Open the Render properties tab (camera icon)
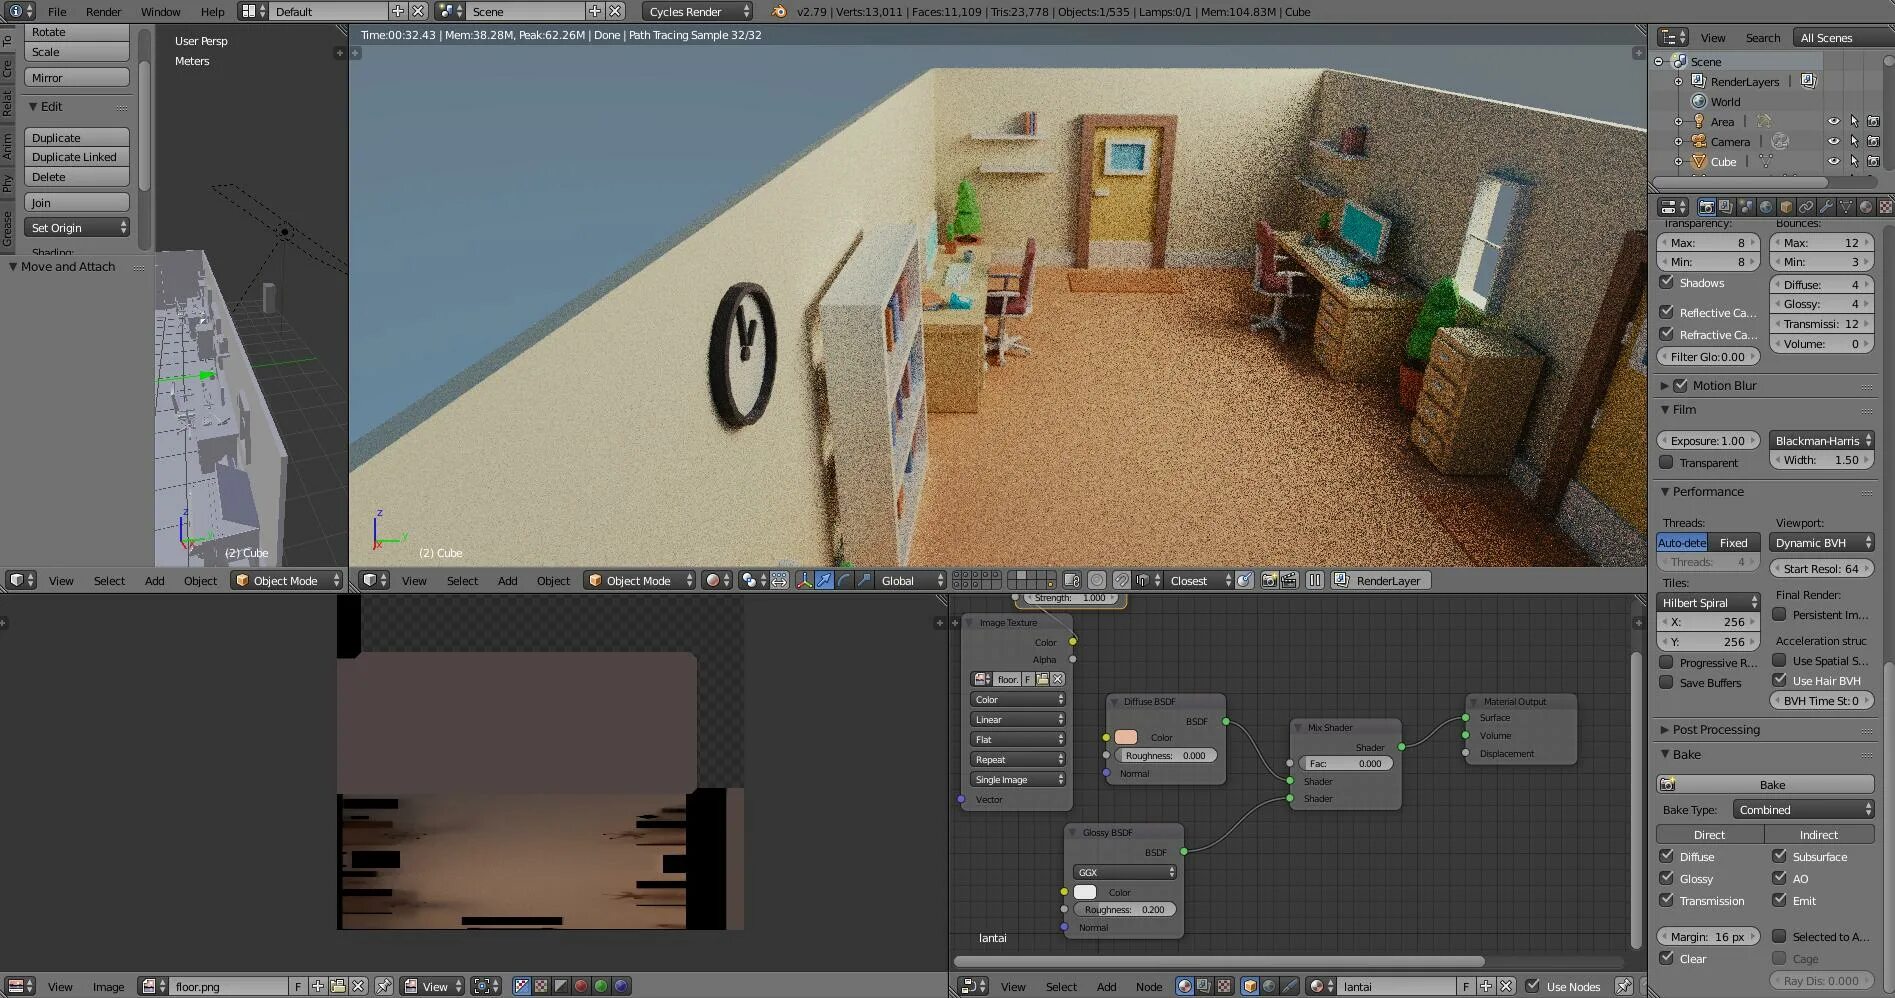 (x=1706, y=207)
